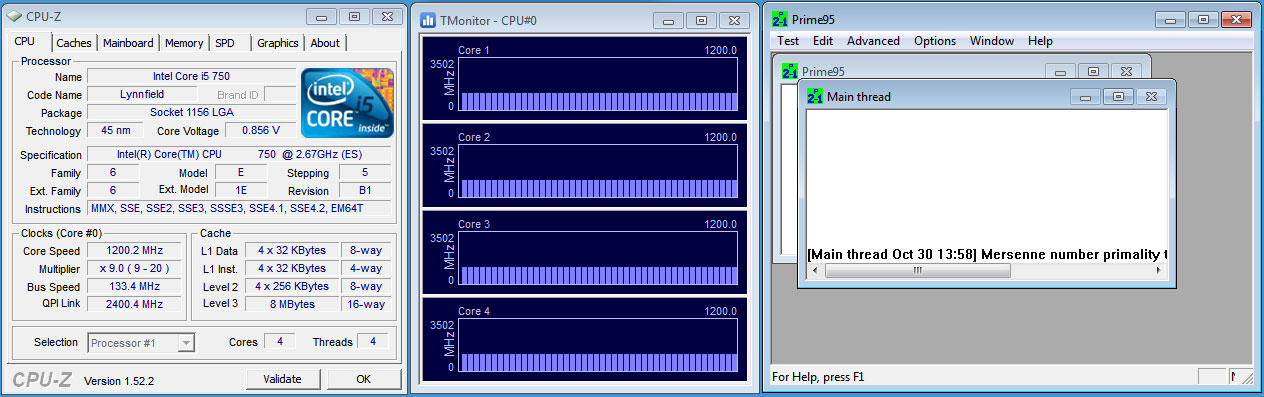
Task: Open the About tab in CPU-Z
Action: 325,43
